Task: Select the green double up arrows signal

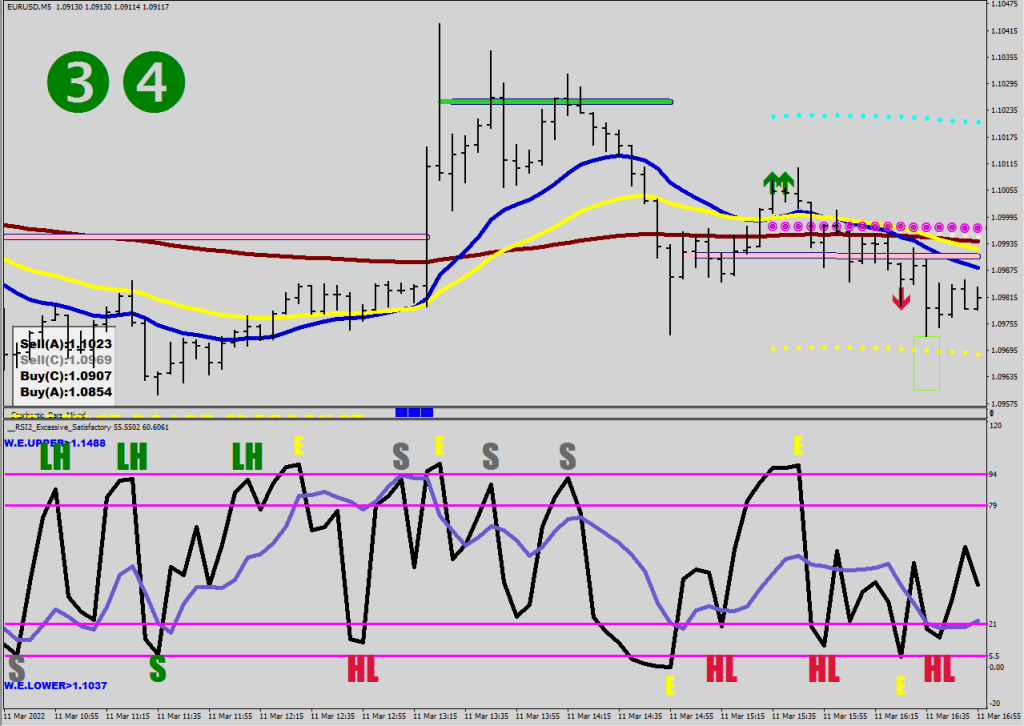Action: [x=778, y=182]
